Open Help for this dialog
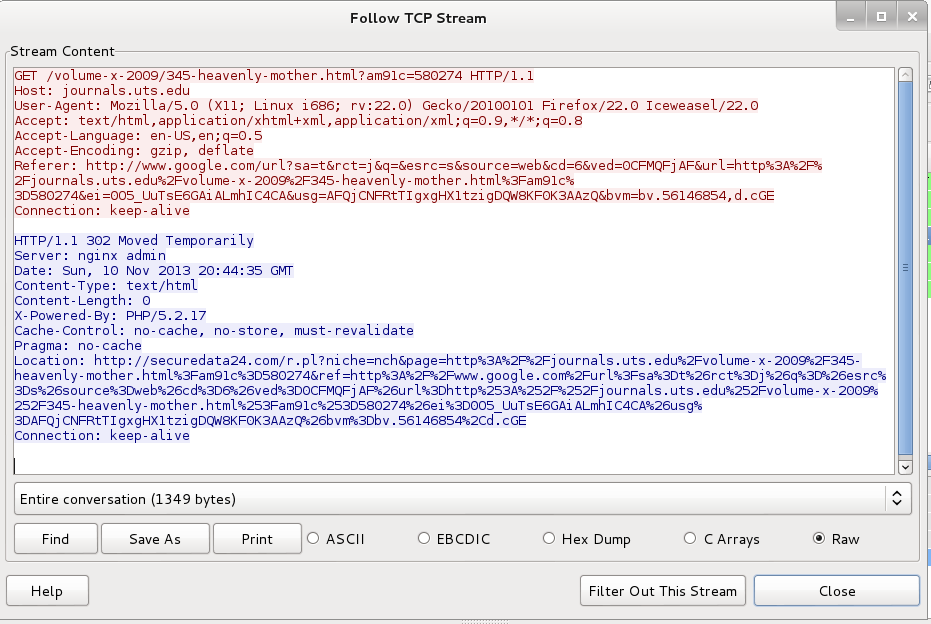The width and height of the screenshot is (931, 624). pyautogui.click(x=47, y=591)
